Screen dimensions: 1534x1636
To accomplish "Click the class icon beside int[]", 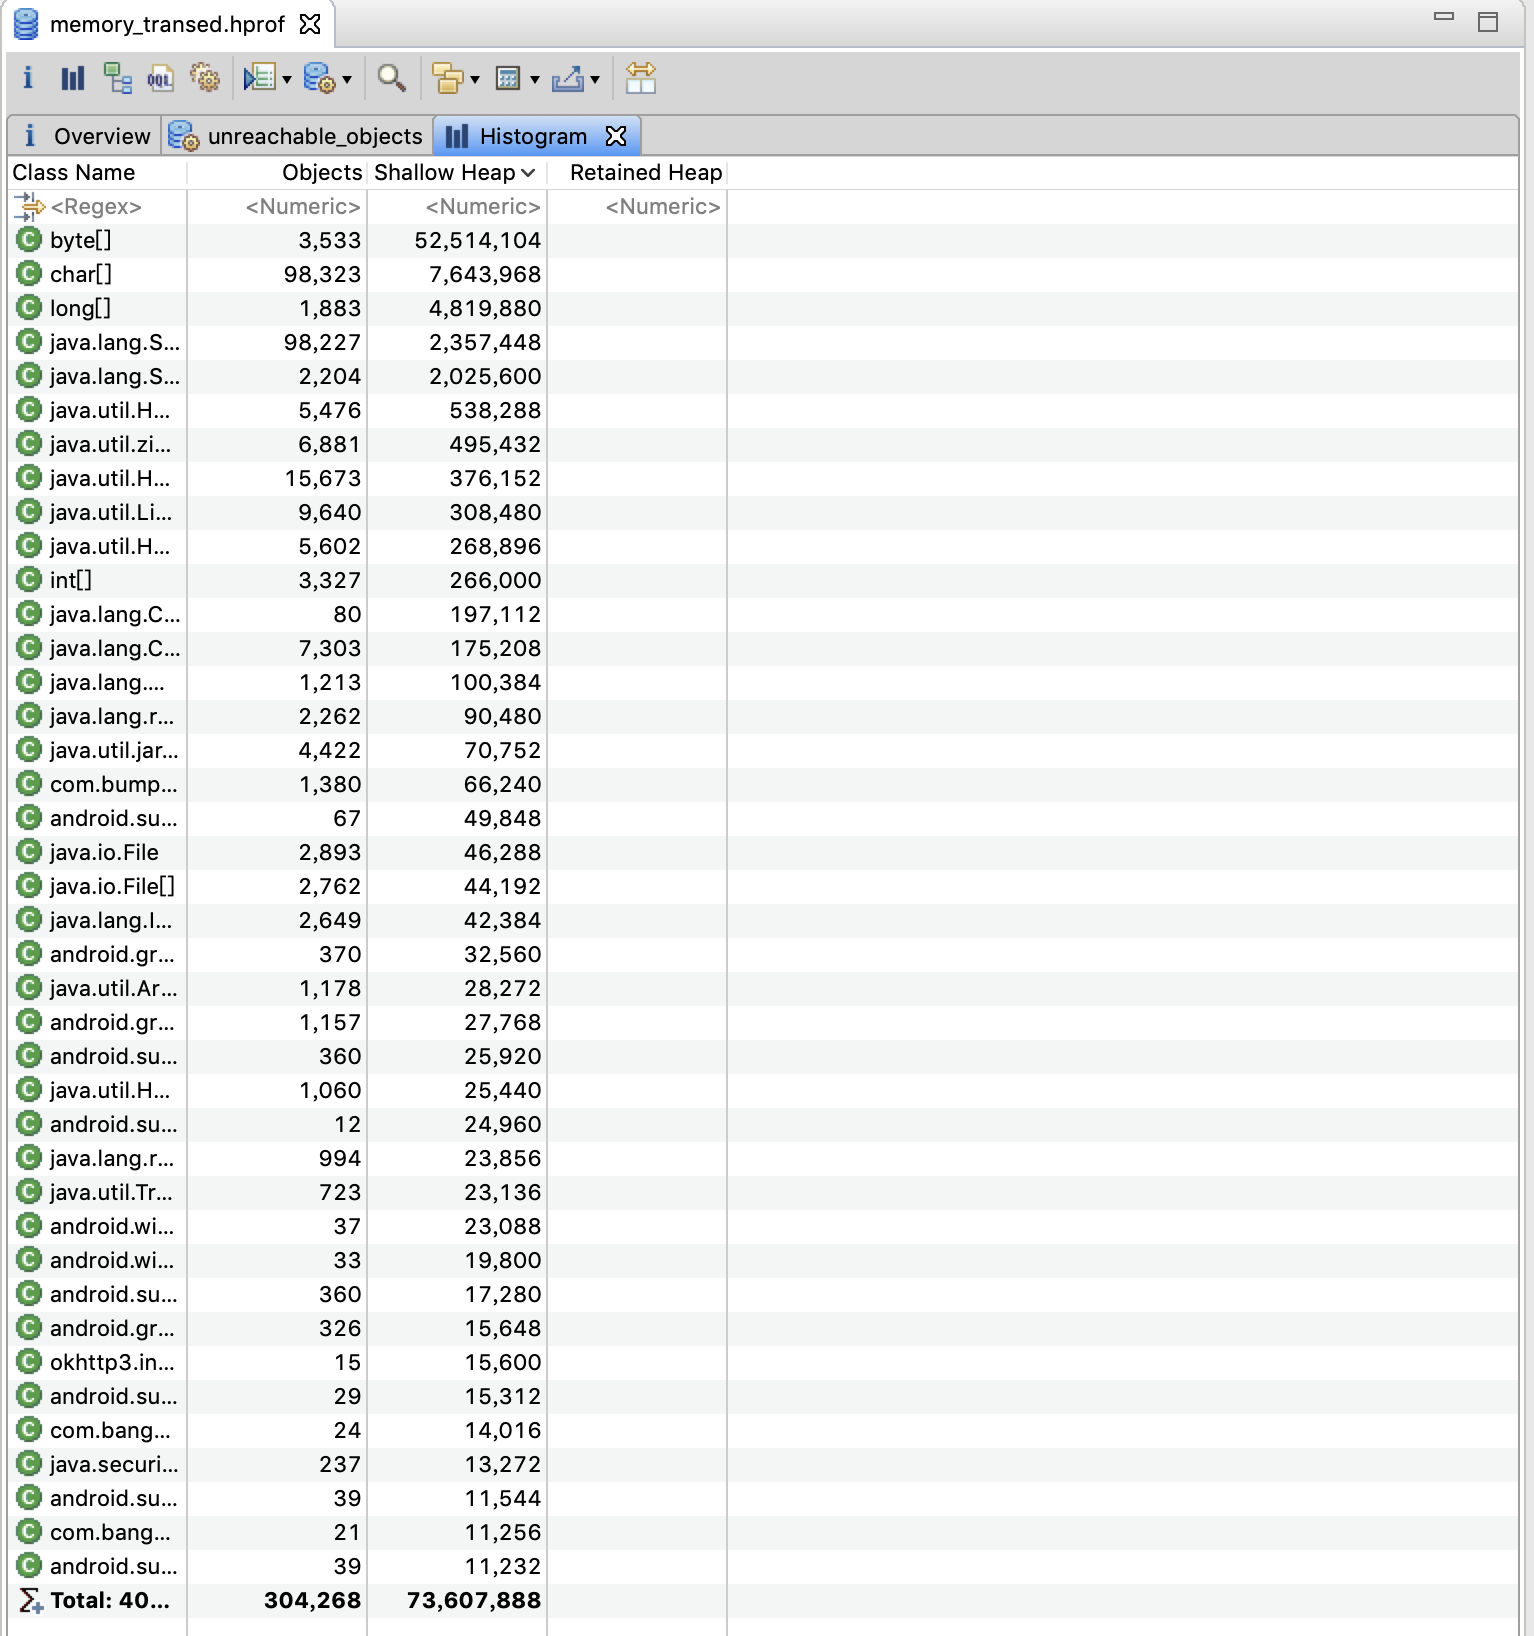I will click(x=29, y=580).
